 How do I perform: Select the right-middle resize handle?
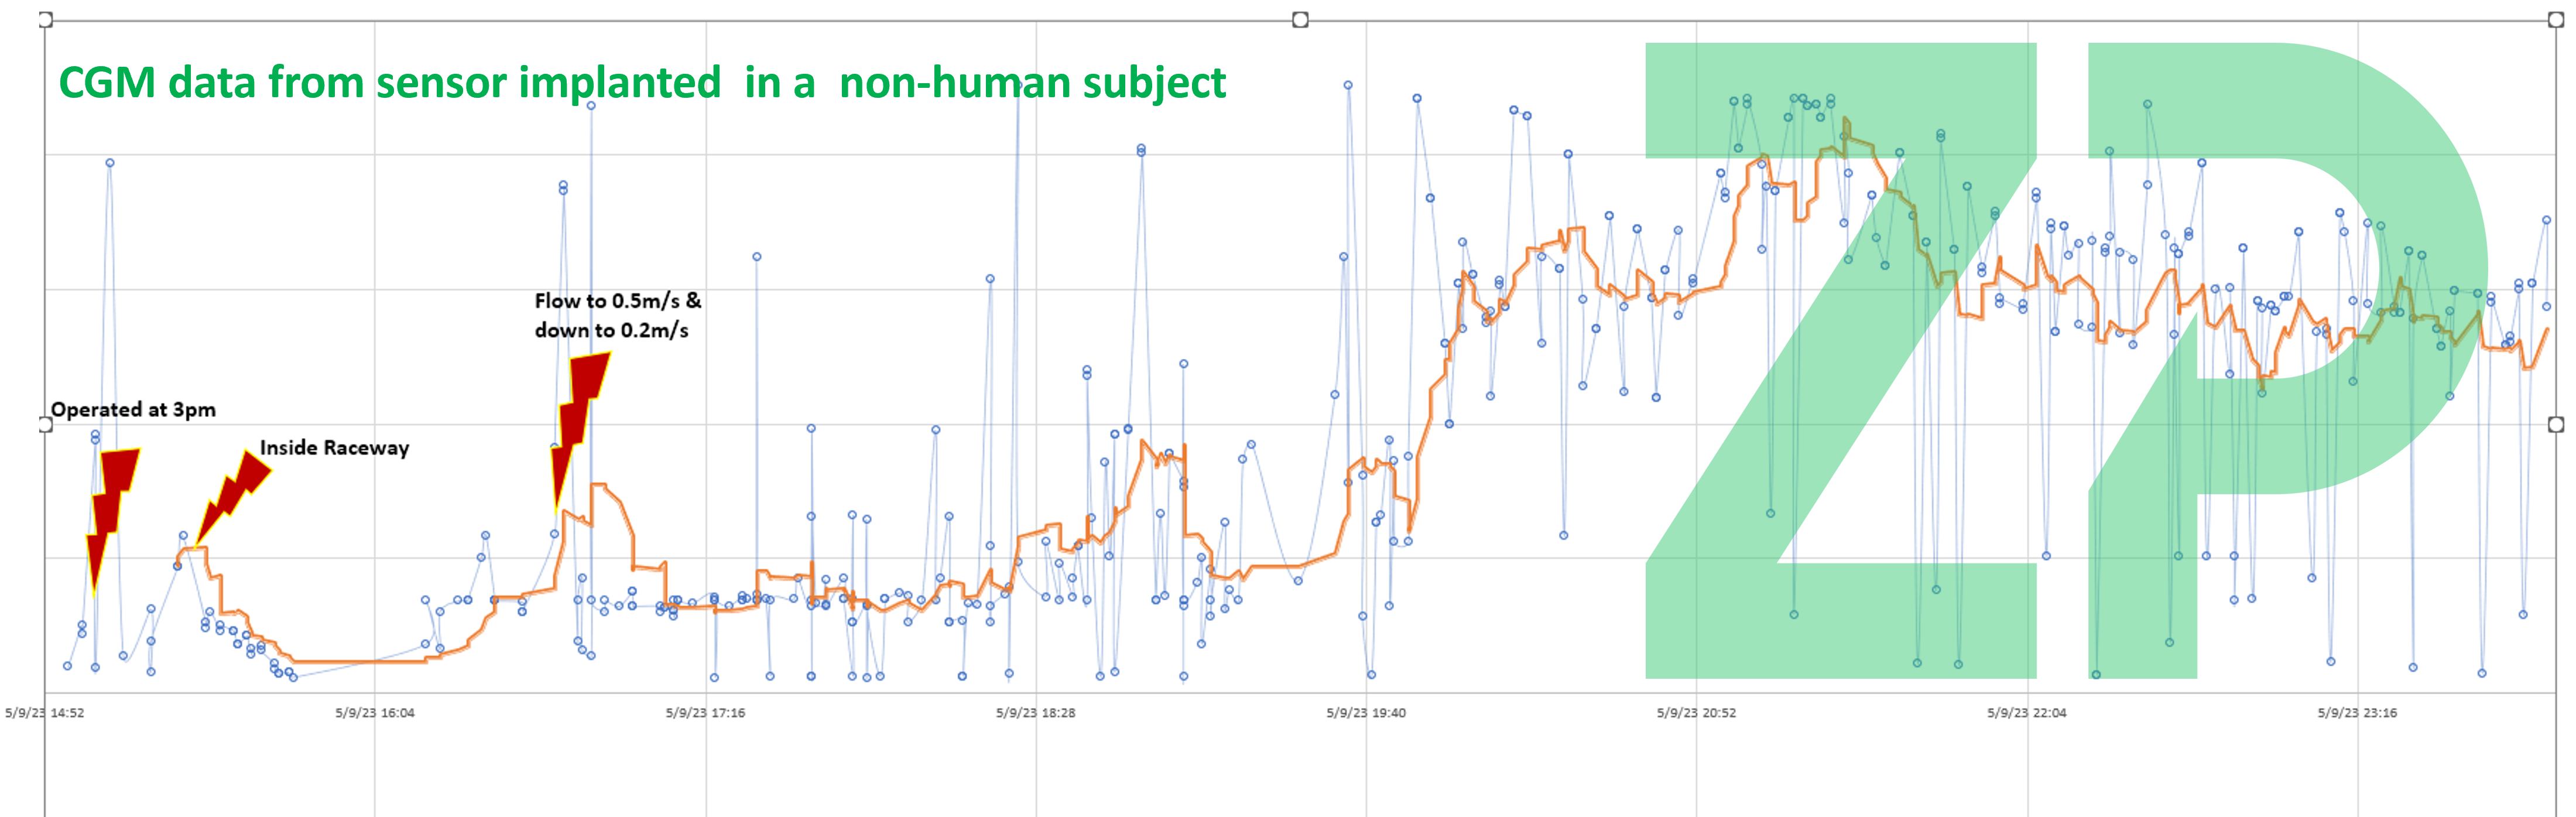pos(2555,424)
